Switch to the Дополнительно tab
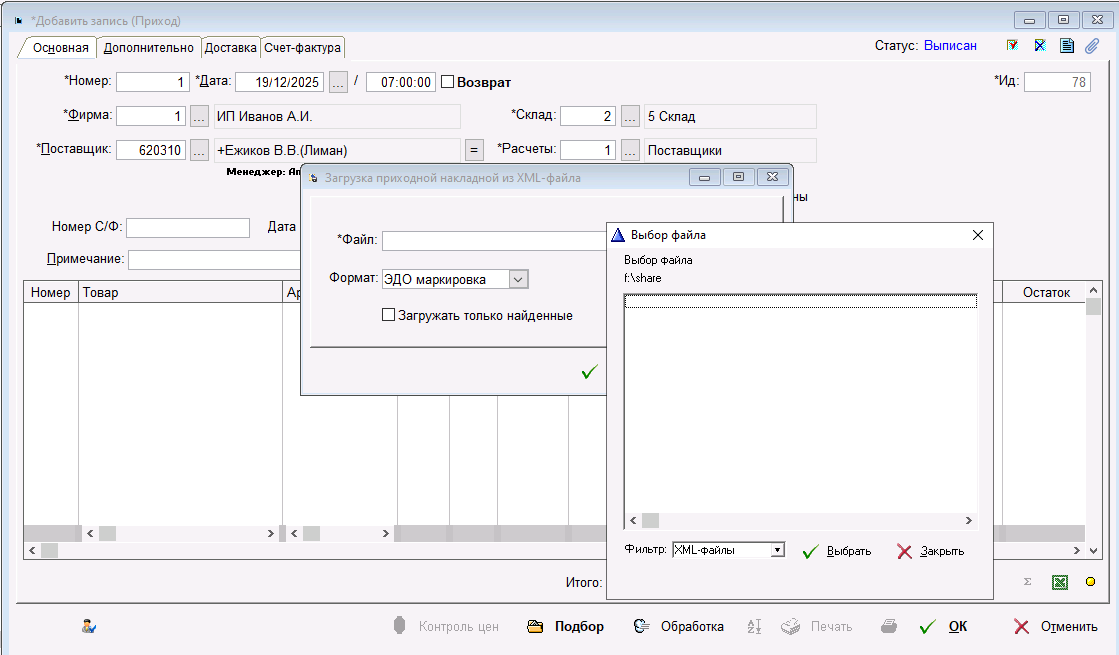The height and width of the screenshot is (655, 1119). pyautogui.click(x=148, y=48)
